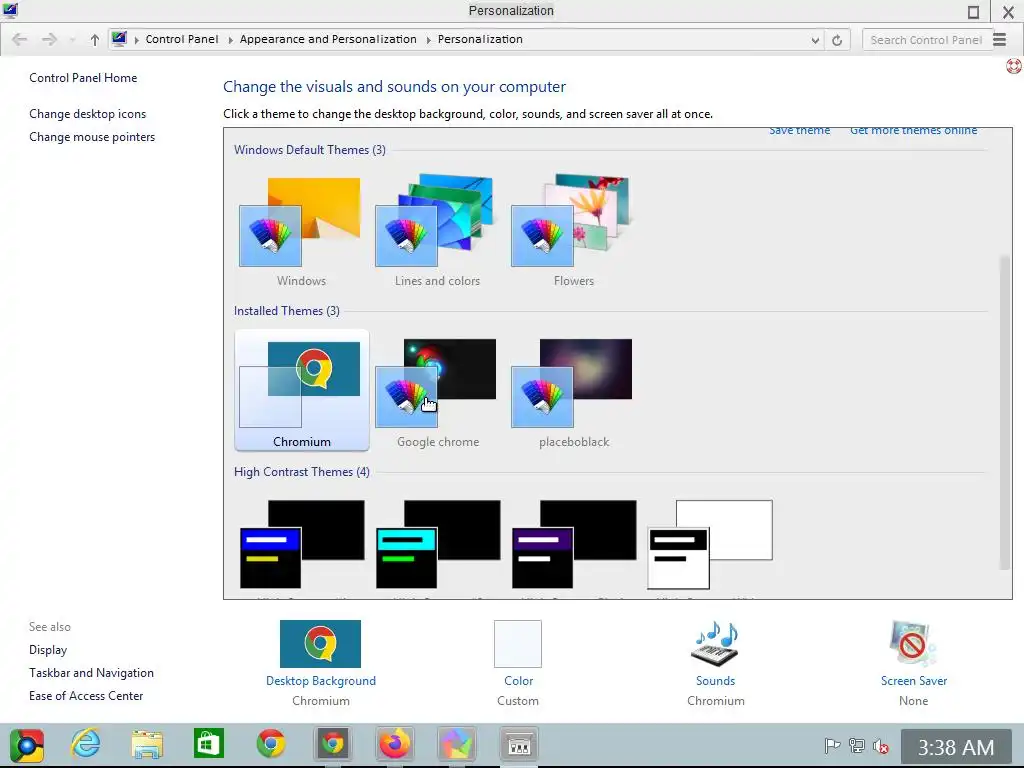Image resolution: width=1024 pixels, height=768 pixels.
Task: Go back with the Back arrow
Action: [20, 40]
